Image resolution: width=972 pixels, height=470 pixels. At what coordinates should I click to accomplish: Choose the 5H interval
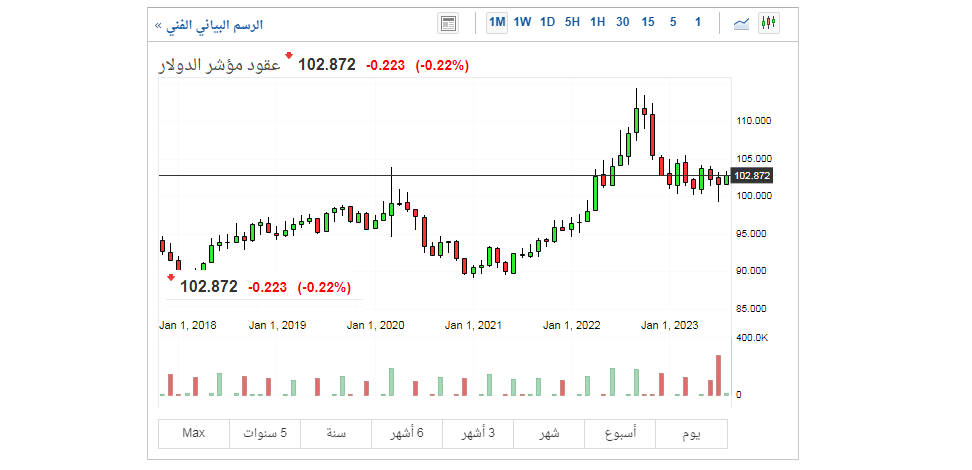572,22
